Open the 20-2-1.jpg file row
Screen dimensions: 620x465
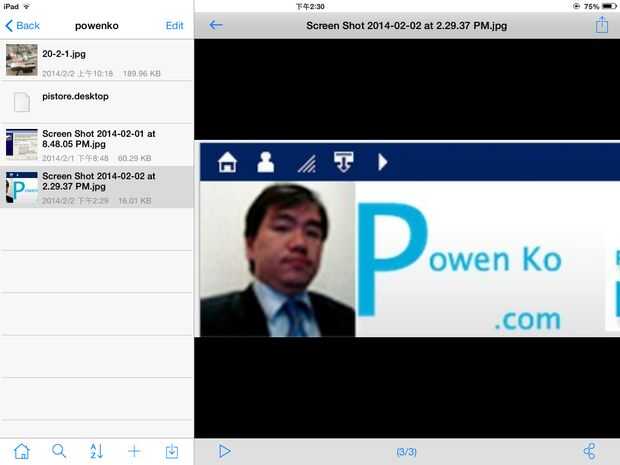[97, 60]
